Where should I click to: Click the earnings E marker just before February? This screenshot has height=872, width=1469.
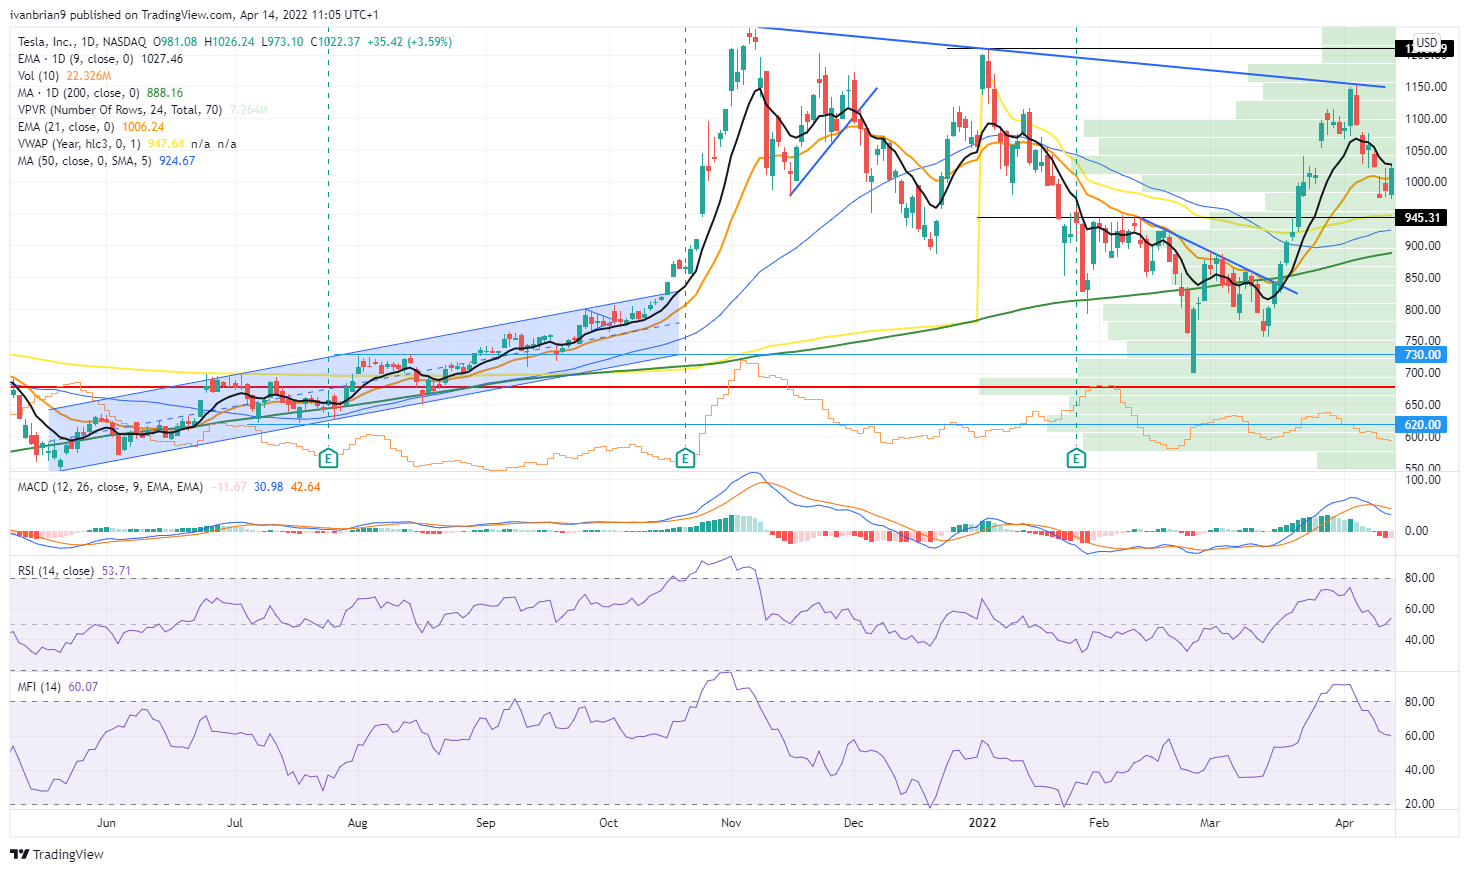click(x=1076, y=459)
